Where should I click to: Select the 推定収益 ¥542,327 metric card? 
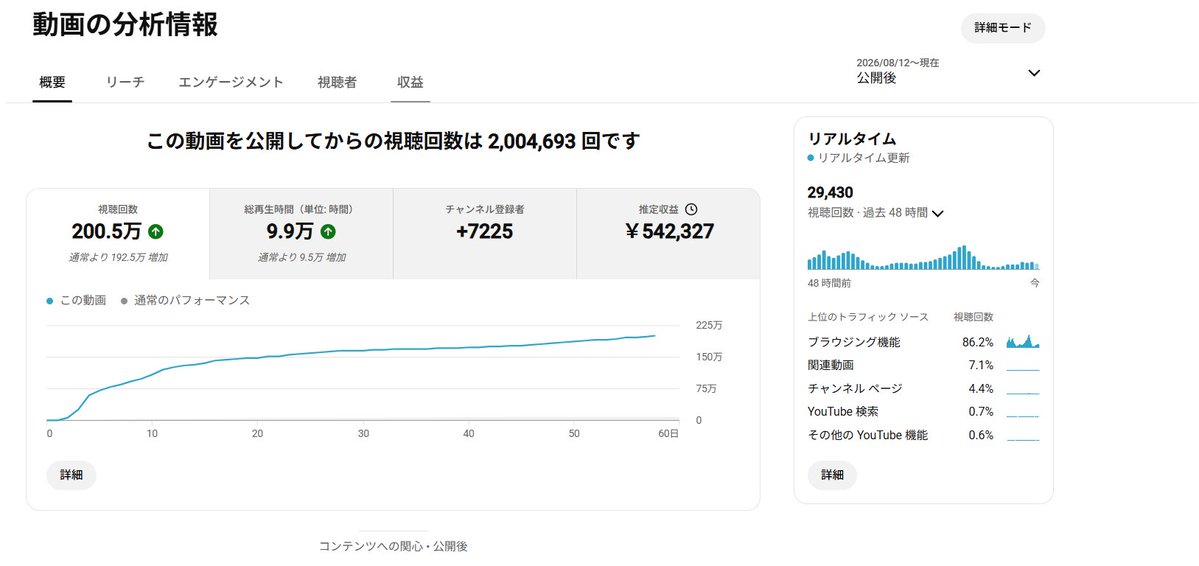click(668, 234)
